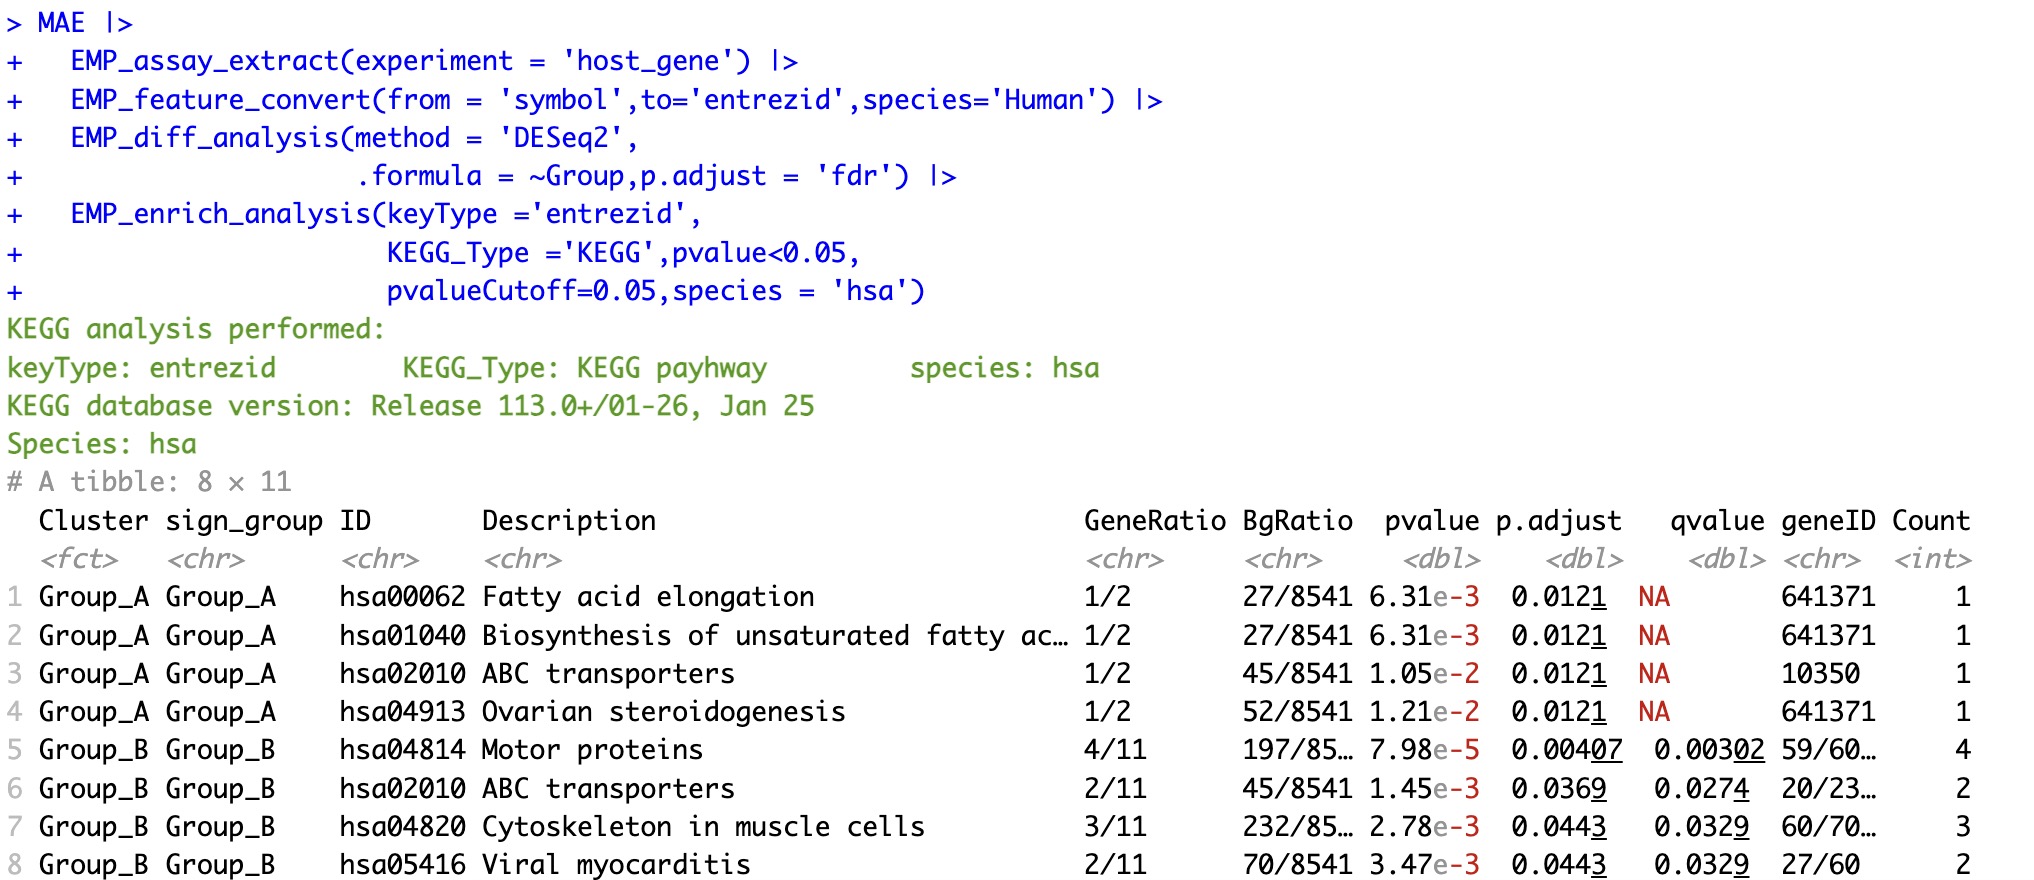Image resolution: width=2034 pixels, height=880 pixels.
Task: Click the p.adjust column header
Action: [1558, 521]
